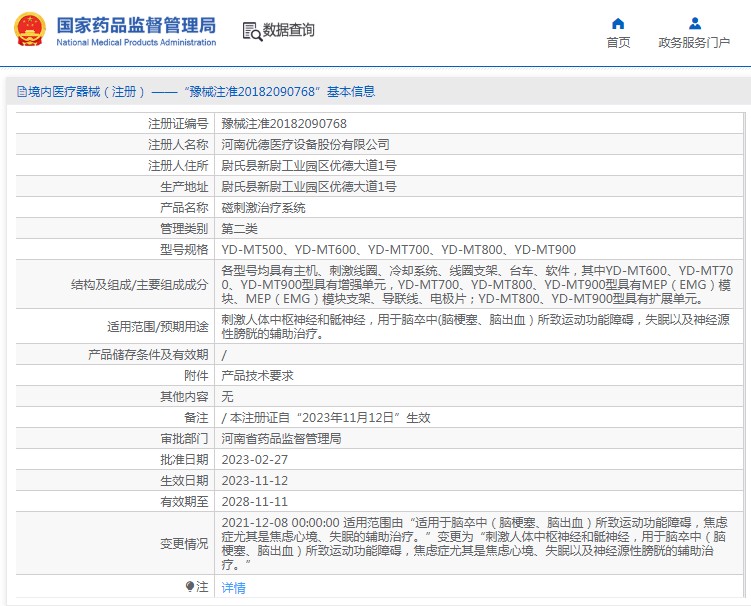This screenshot has width=751, height=606.
Task: Click the 结构及组成/主要组成成分 row label
Action: (x=140, y=285)
